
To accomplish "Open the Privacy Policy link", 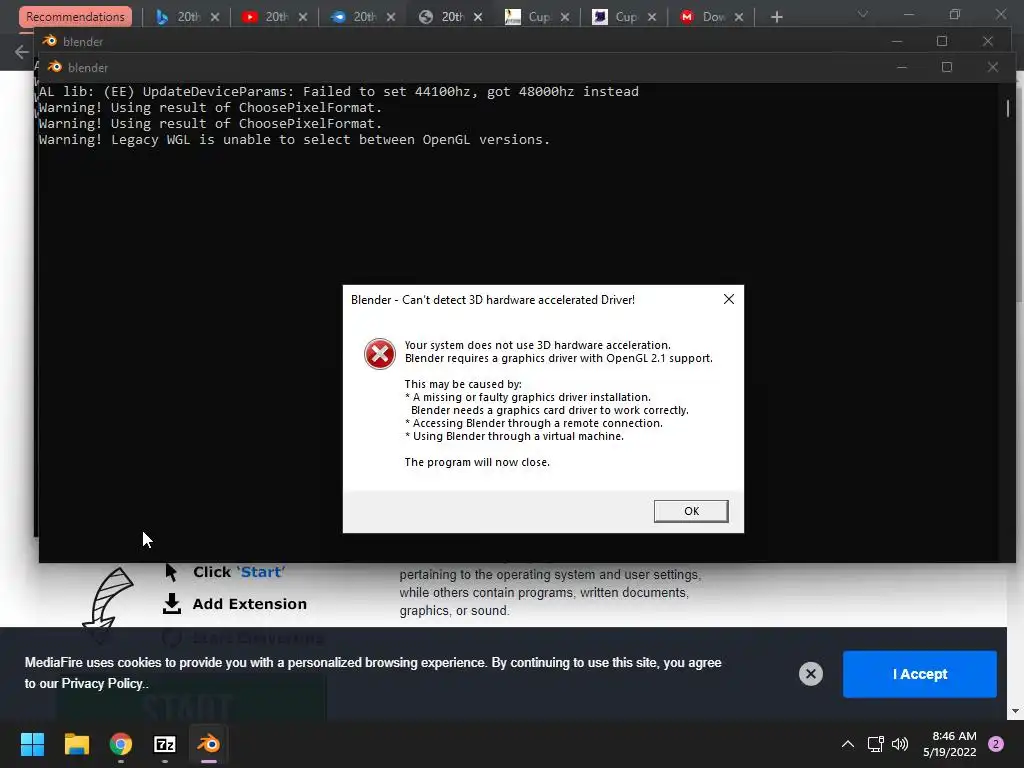I will click(102, 684).
